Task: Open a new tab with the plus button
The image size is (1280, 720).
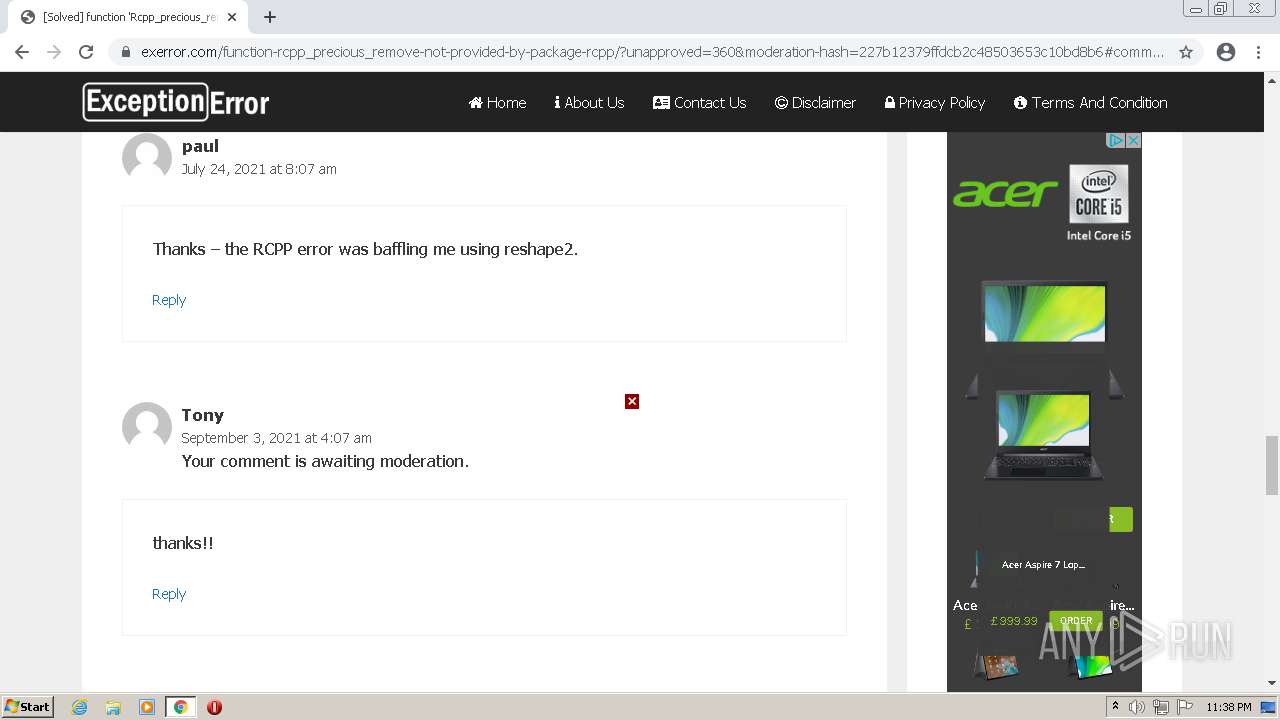Action: (270, 17)
